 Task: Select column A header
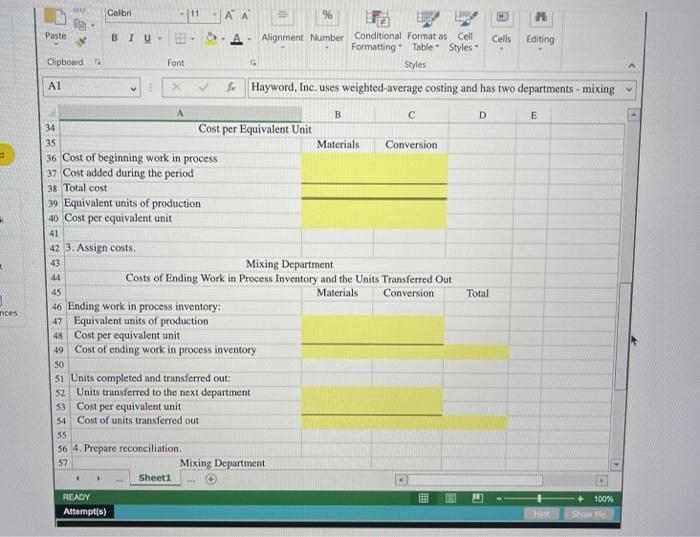pyautogui.click(x=180, y=113)
